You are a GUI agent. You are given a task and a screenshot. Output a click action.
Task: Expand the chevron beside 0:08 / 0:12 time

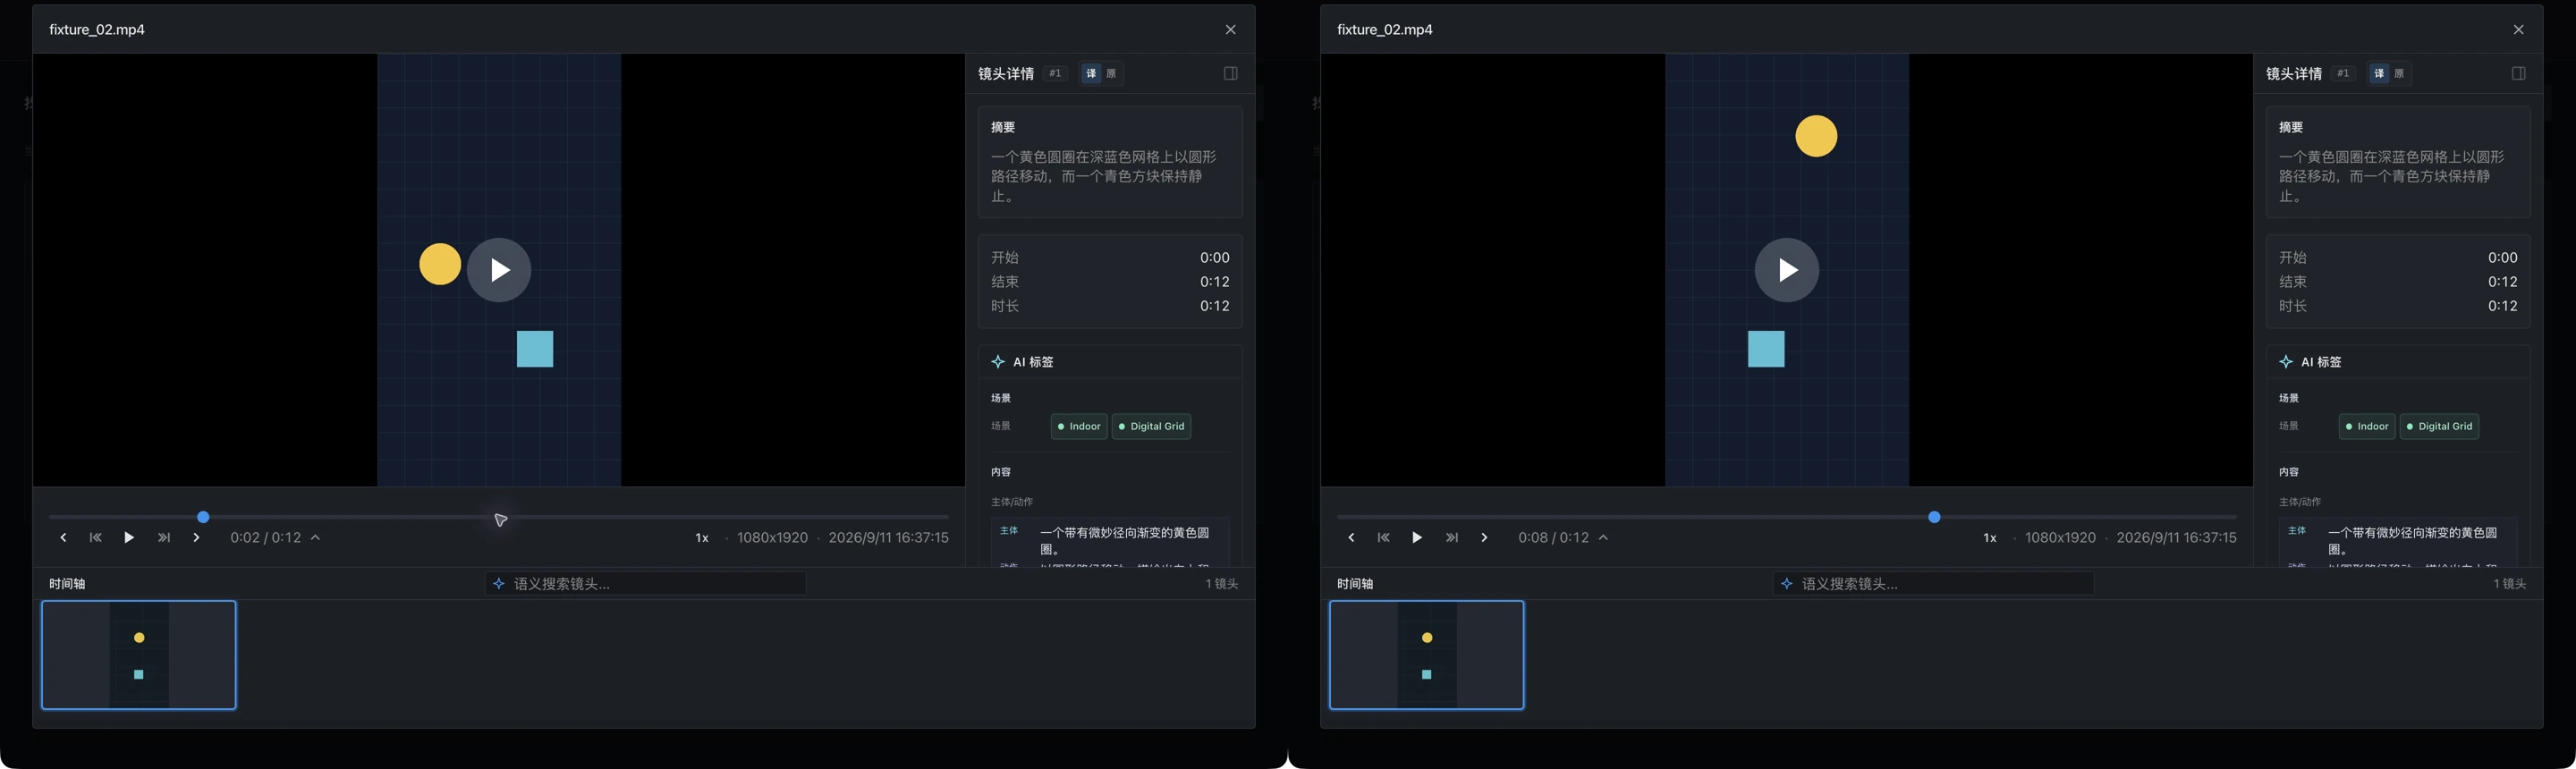pos(1603,538)
